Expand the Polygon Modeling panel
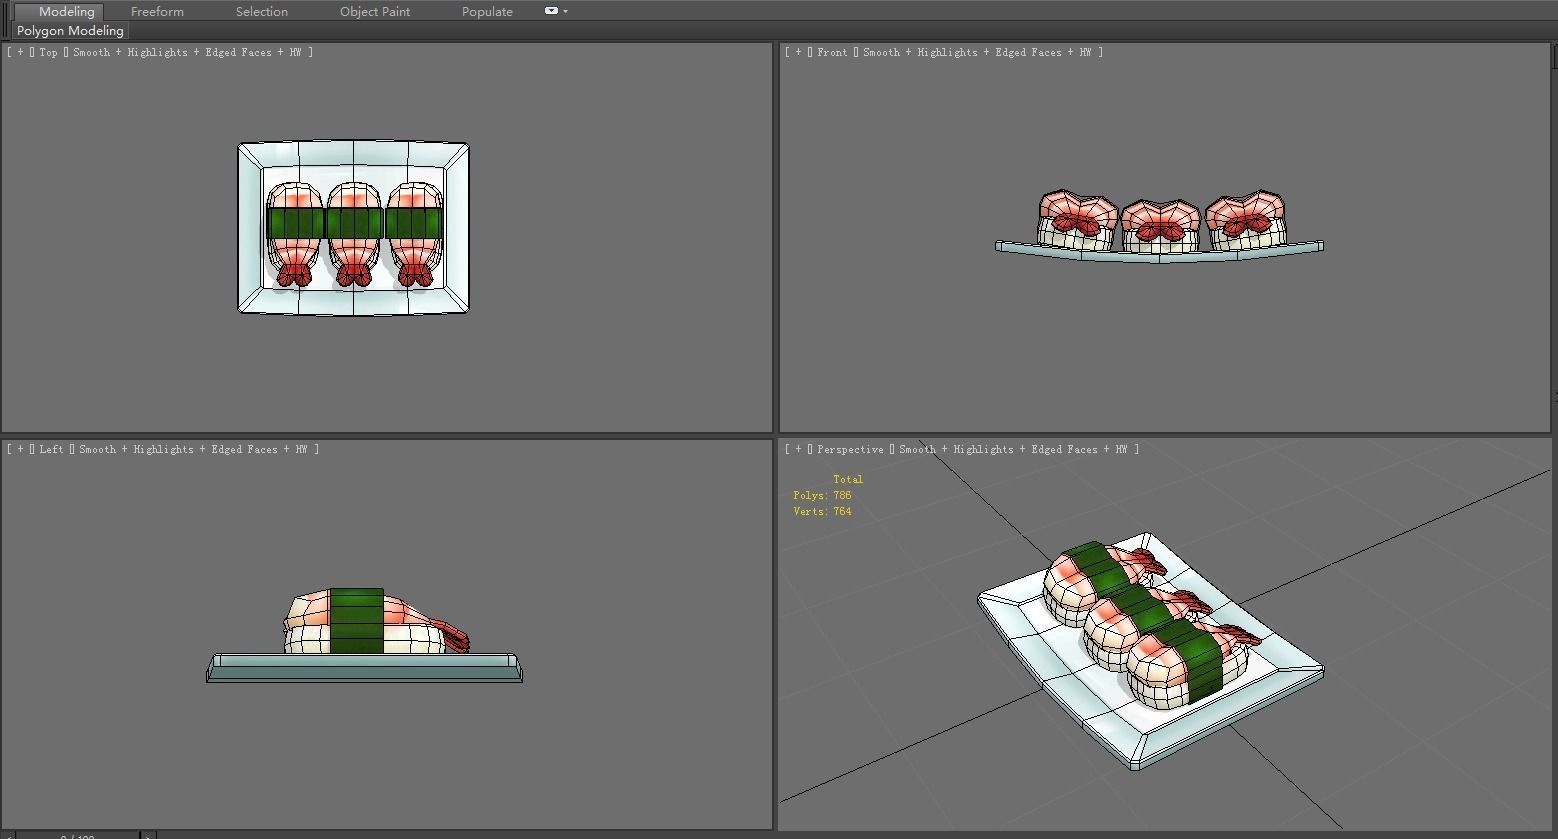The image size is (1558, 839). [x=70, y=31]
